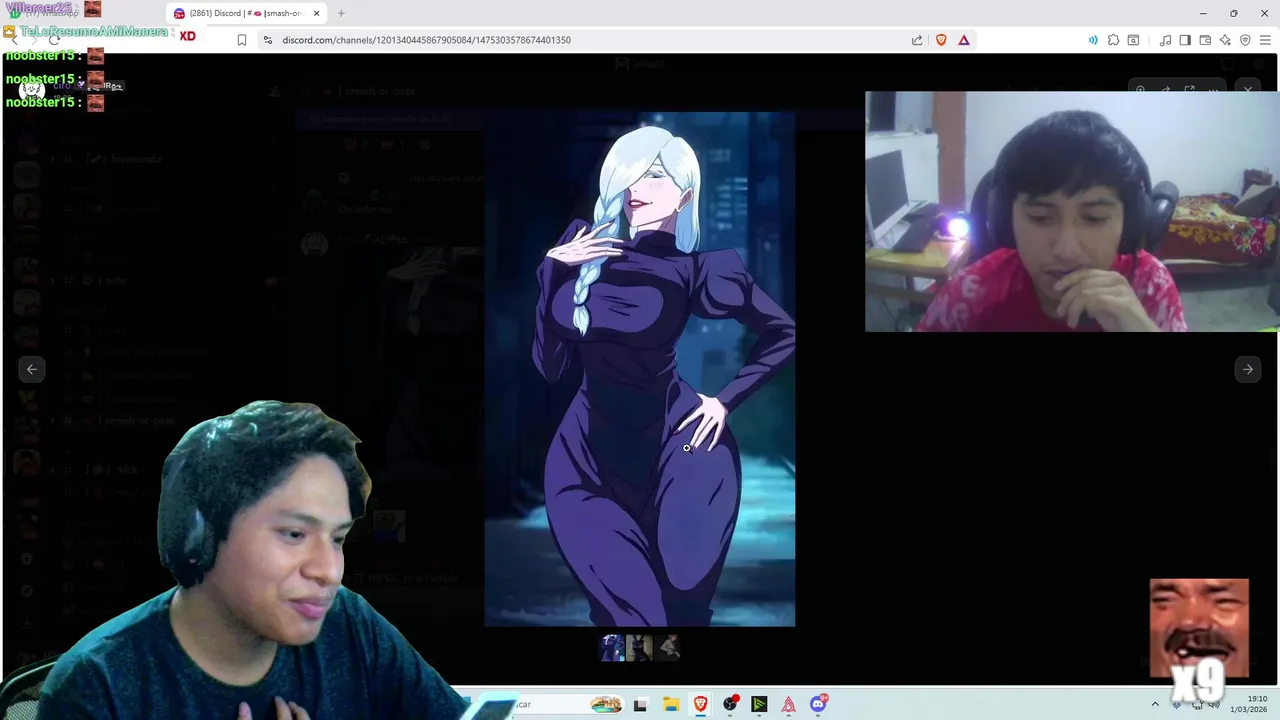Screen dimensions: 1280x720
Task: Open the media control music note icon
Action: pos(1165,40)
